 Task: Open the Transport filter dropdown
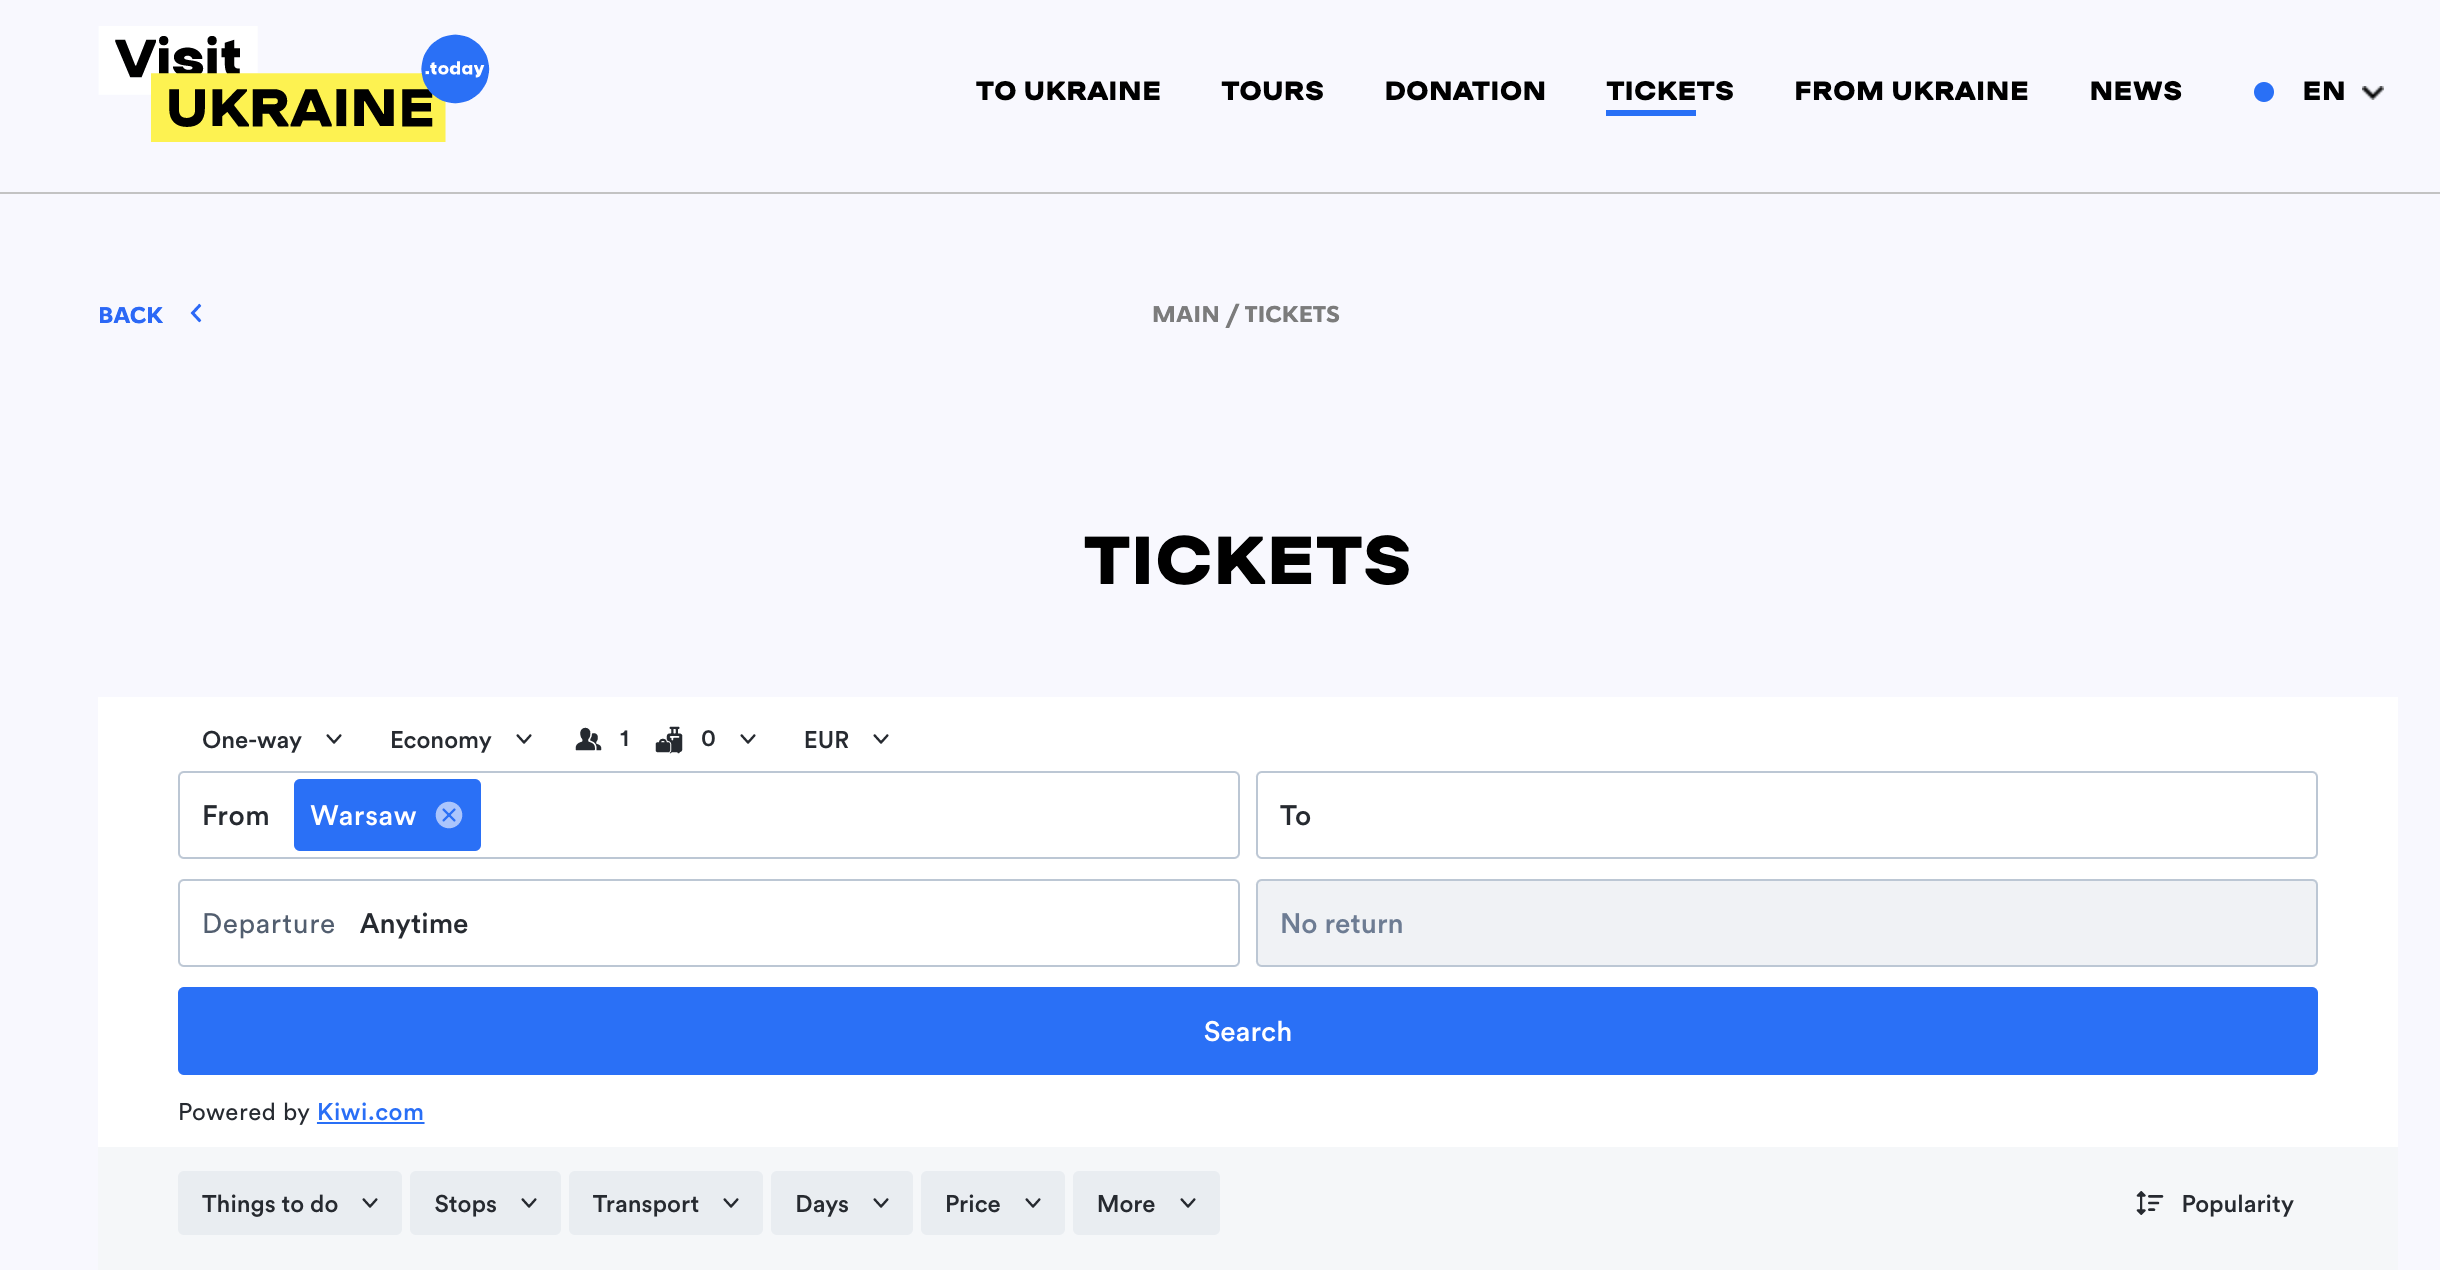(665, 1203)
